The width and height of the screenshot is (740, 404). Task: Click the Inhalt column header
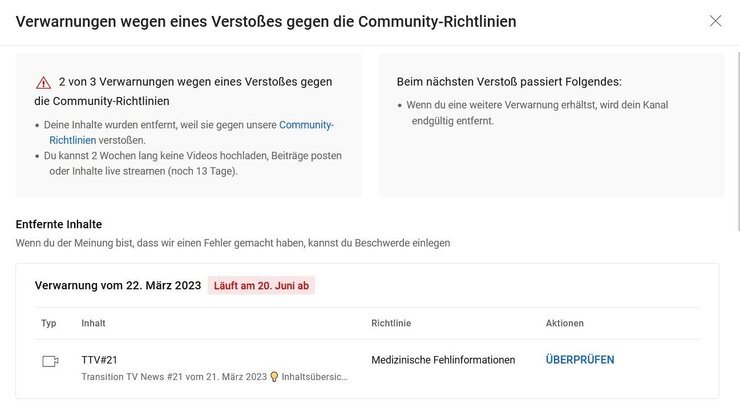93,323
